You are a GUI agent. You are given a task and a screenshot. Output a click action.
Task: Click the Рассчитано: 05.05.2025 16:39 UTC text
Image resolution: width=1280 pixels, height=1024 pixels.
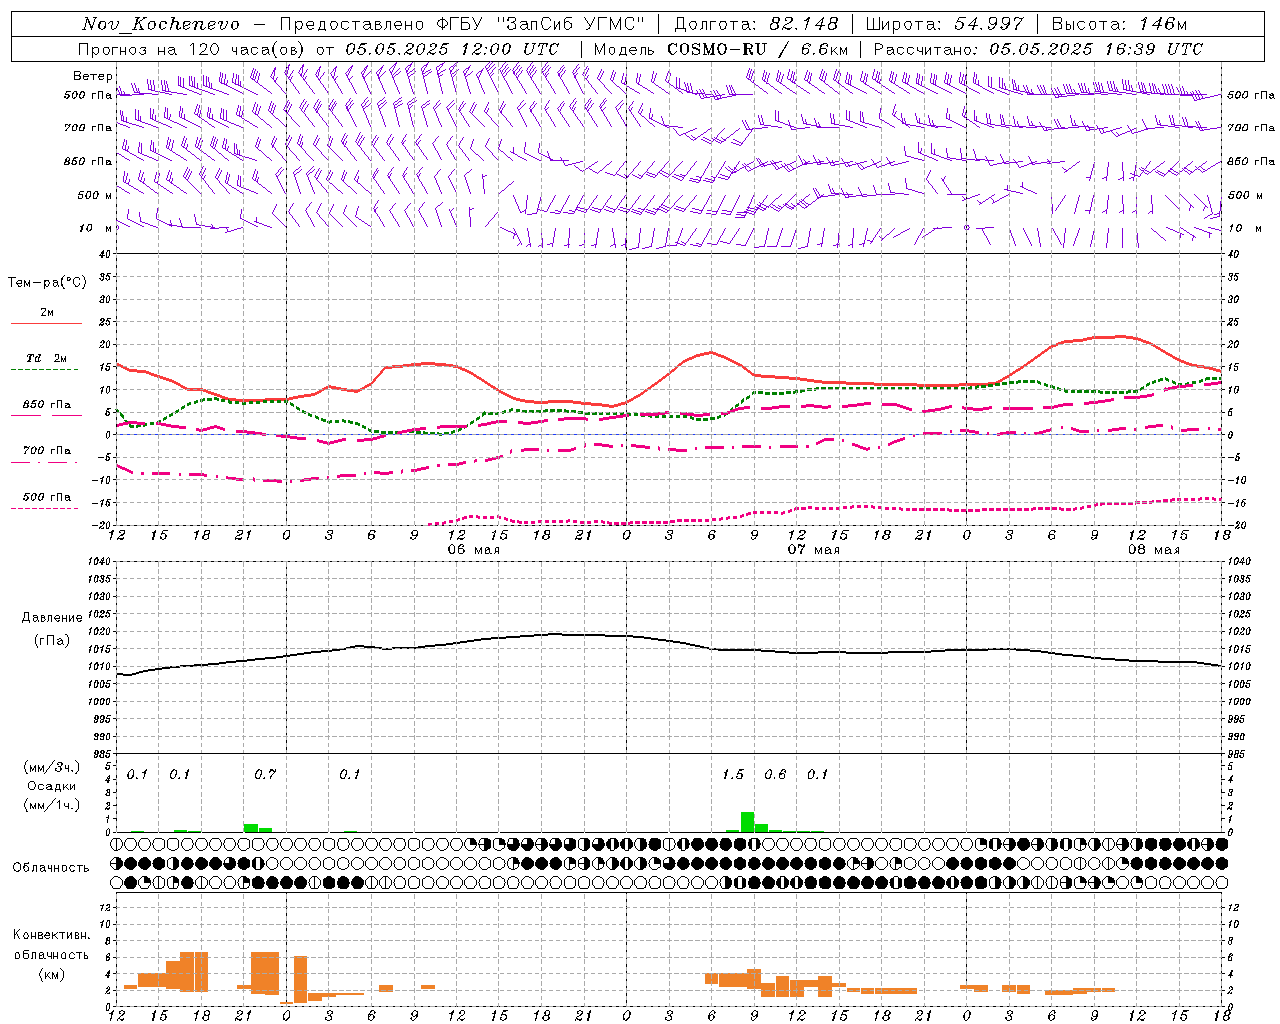[x=1037, y=49]
